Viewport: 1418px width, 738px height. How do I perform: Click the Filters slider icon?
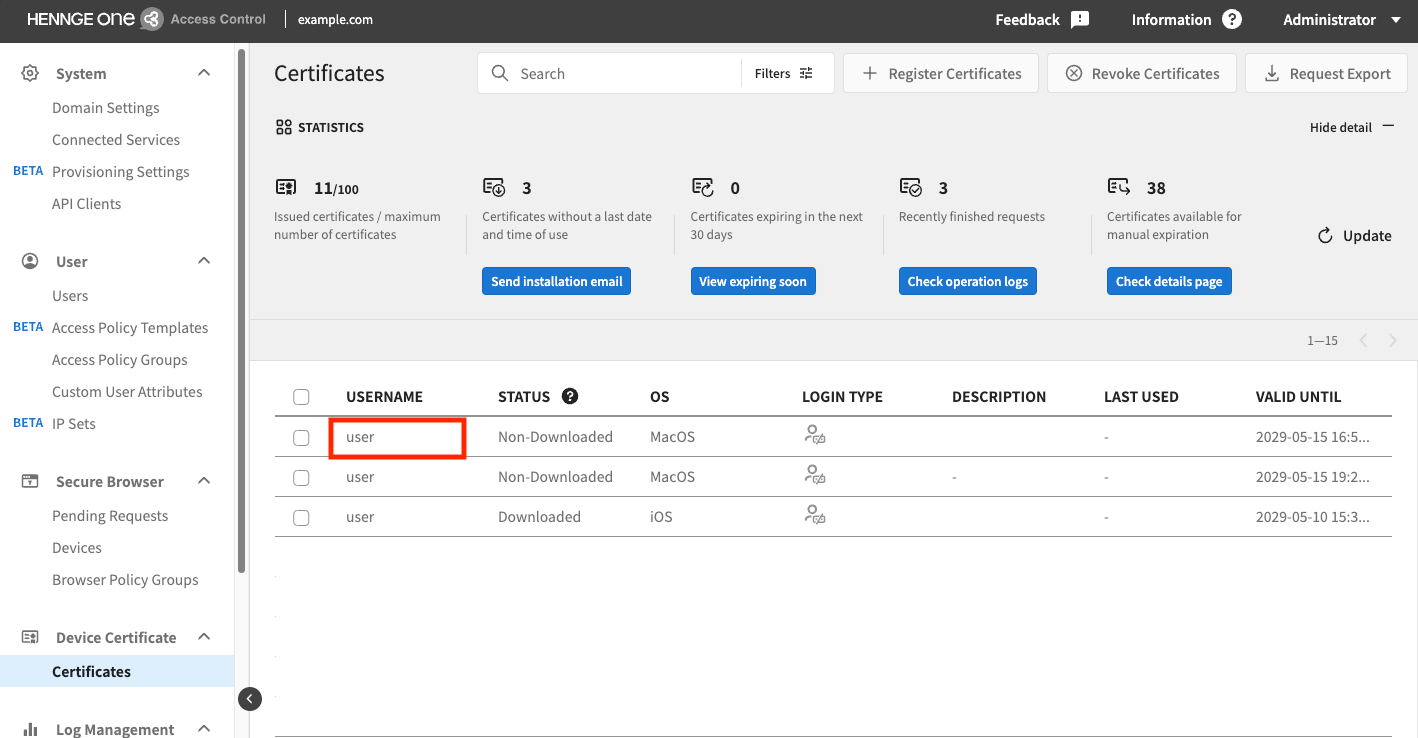click(806, 73)
